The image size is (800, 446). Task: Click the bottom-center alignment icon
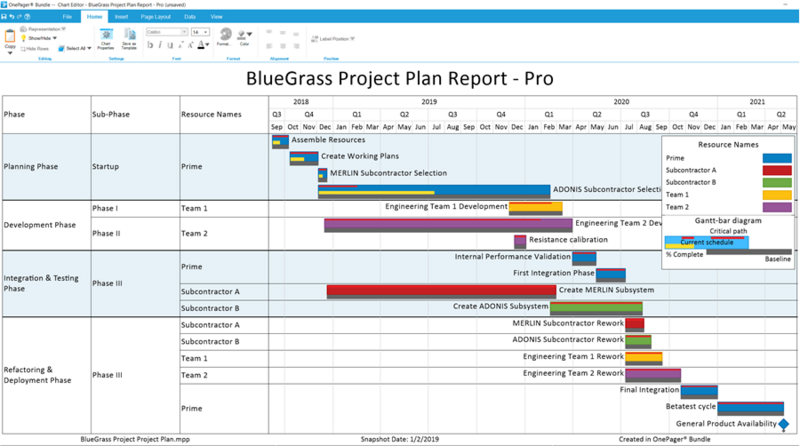(283, 46)
